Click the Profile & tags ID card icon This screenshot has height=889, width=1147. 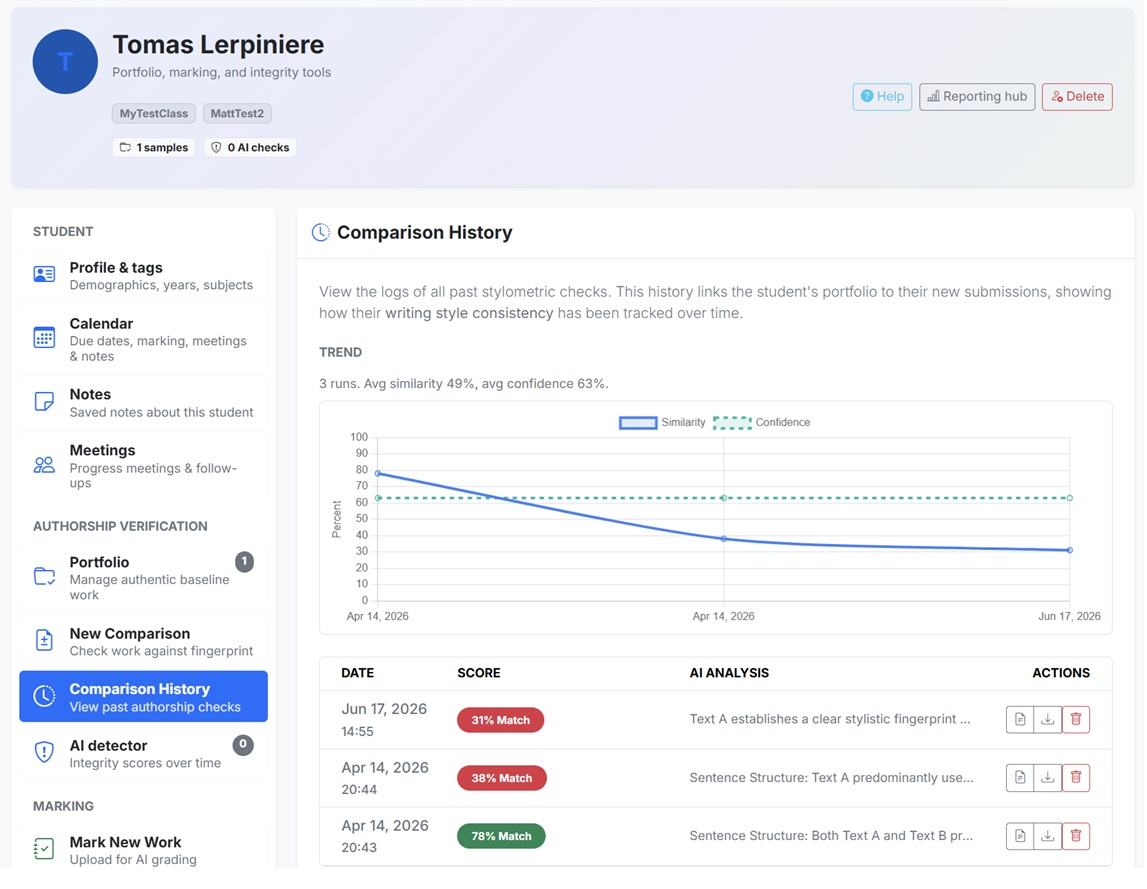(x=44, y=274)
